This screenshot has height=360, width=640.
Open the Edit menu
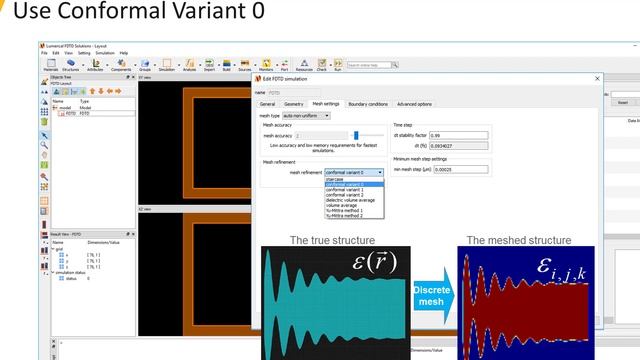click(x=56, y=53)
